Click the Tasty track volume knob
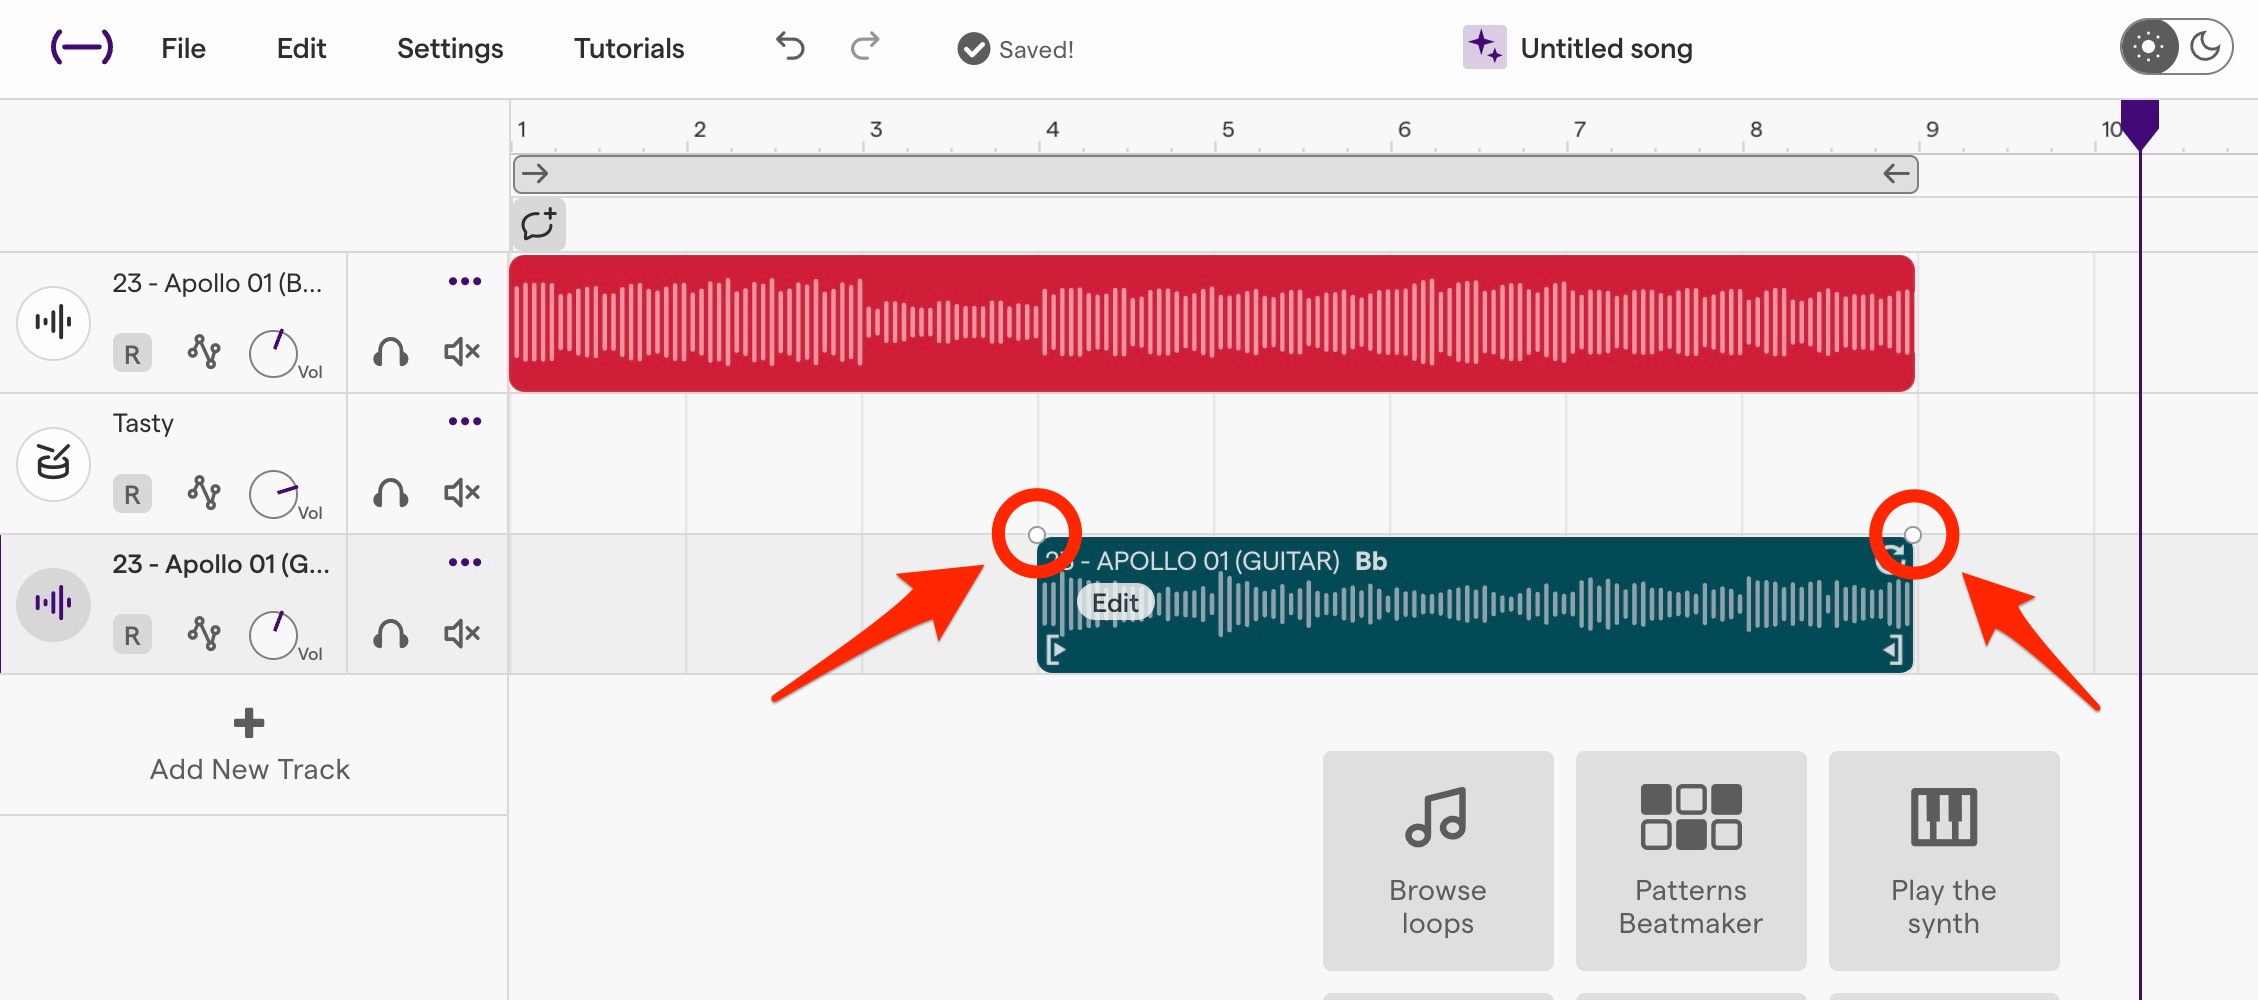Image resolution: width=2258 pixels, height=1000 pixels. click(x=273, y=494)
